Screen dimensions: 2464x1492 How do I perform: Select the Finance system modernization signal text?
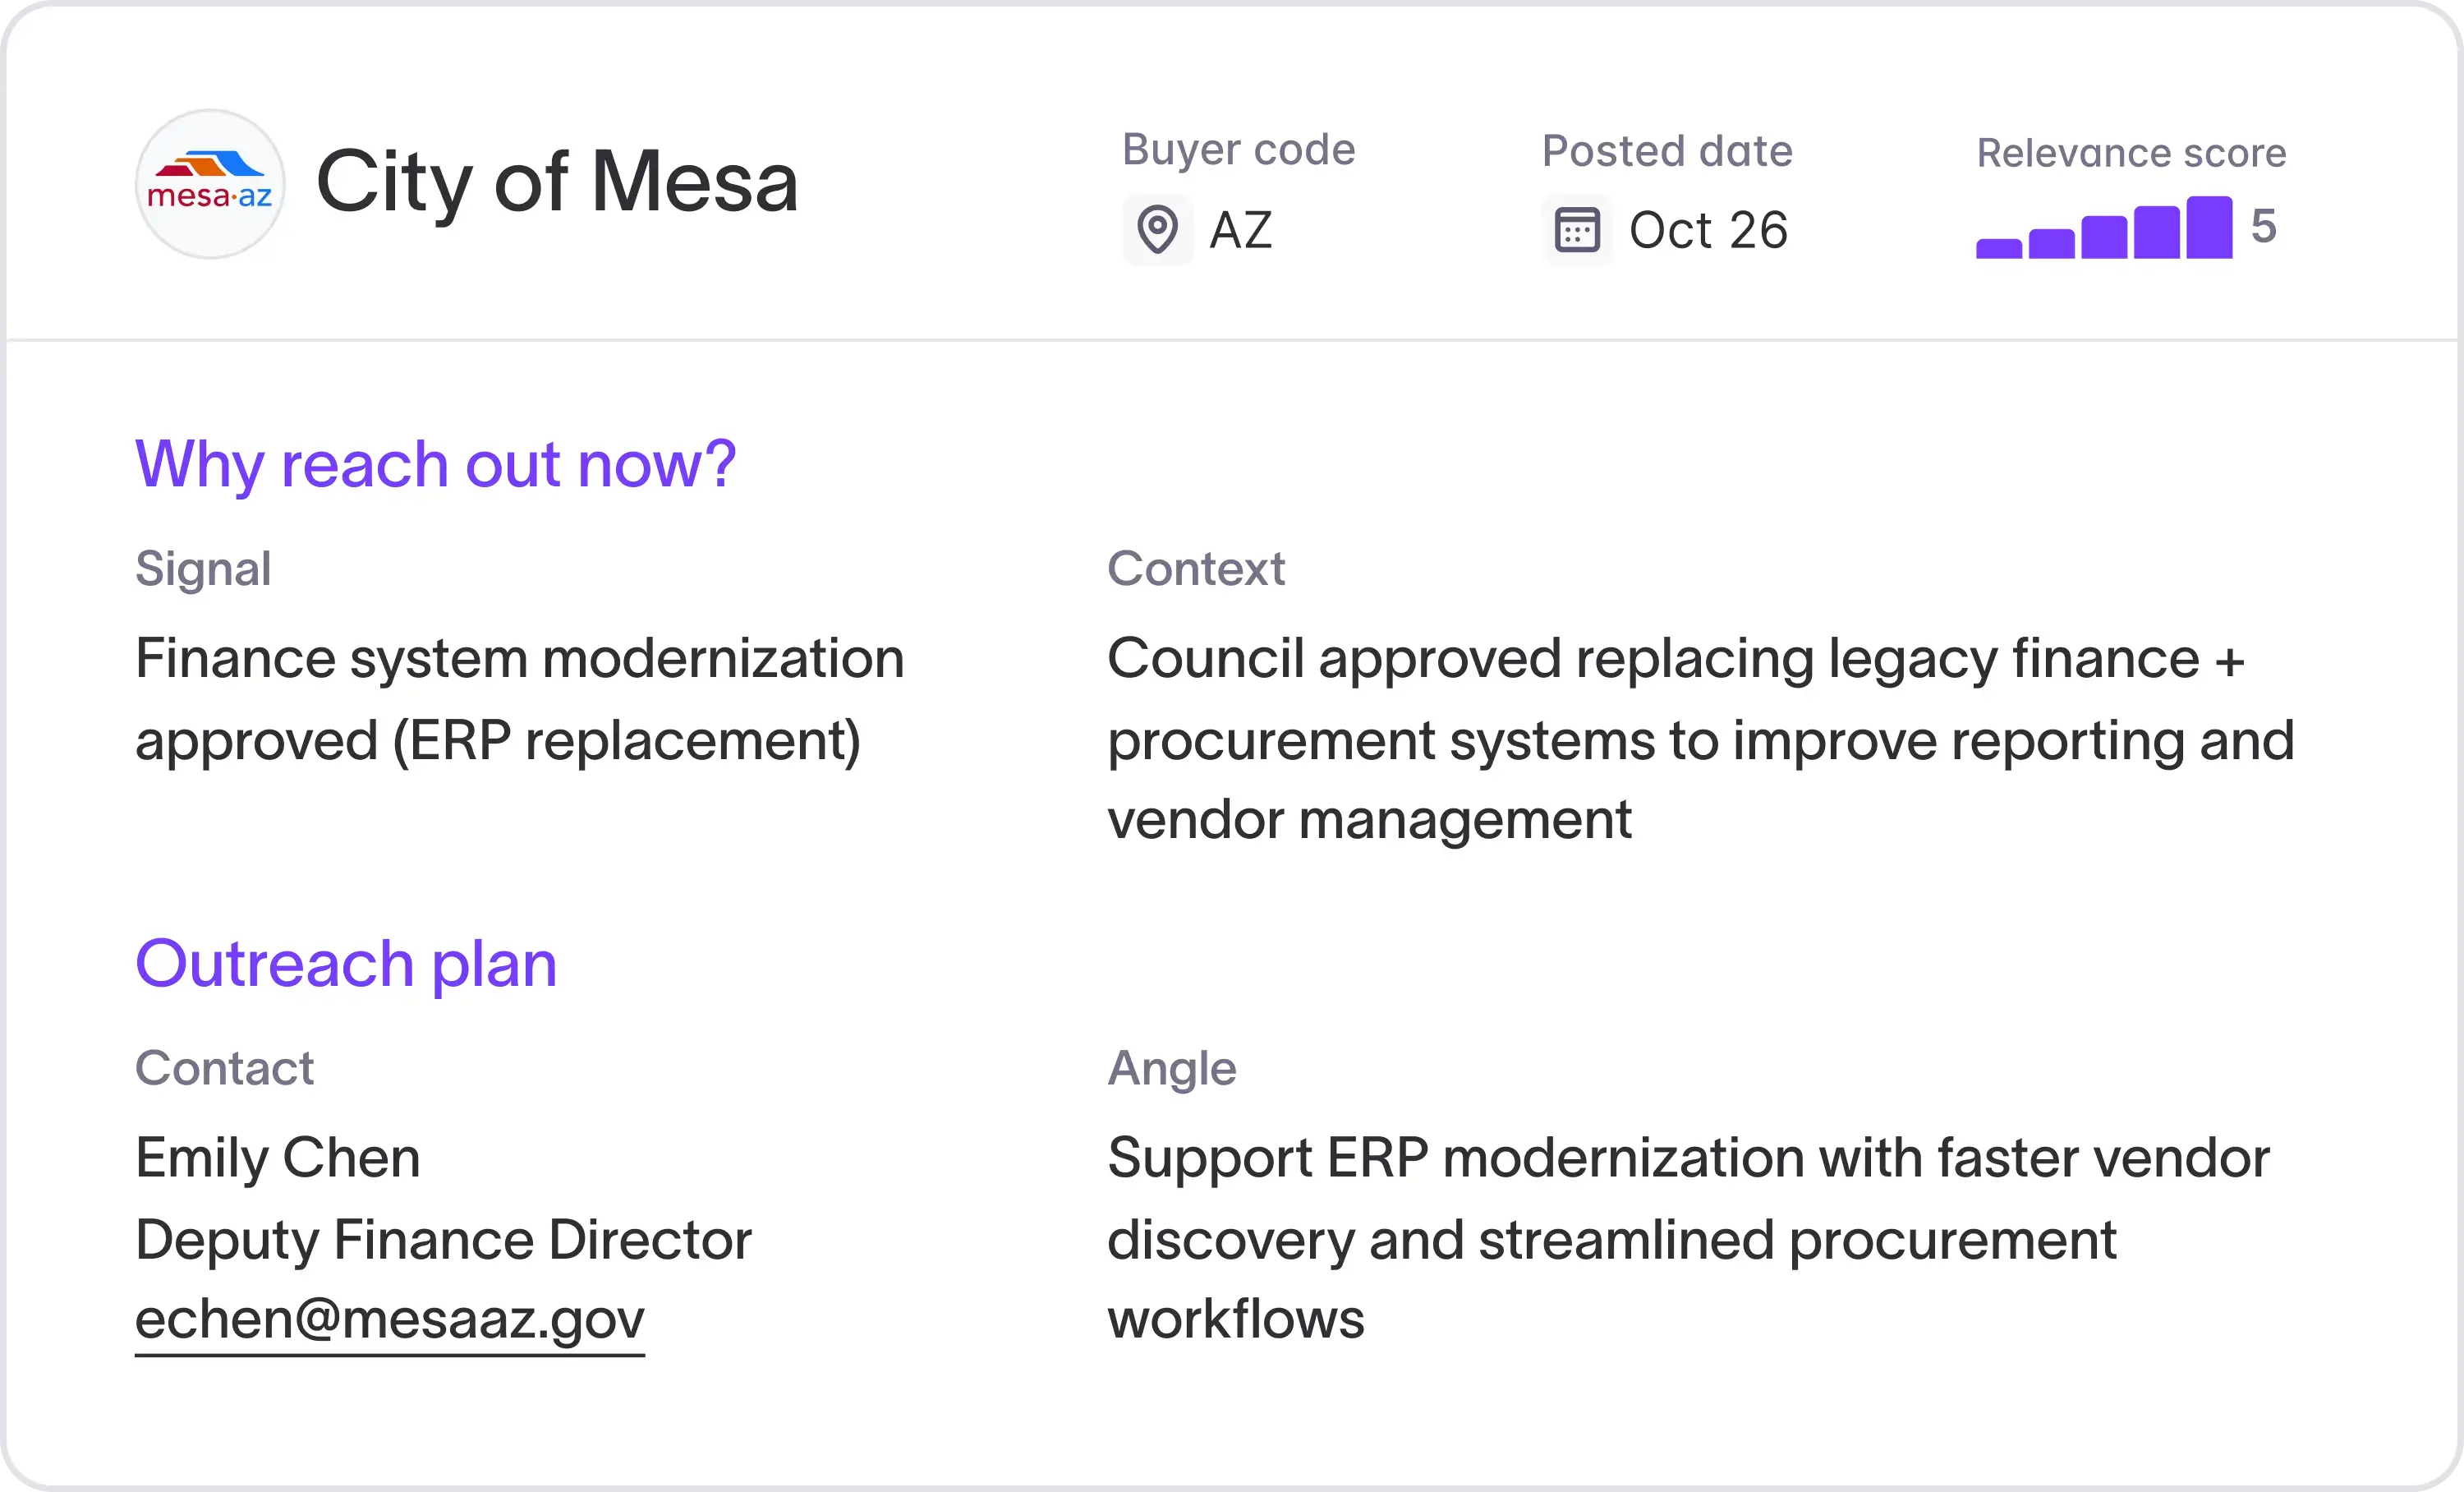click(520, 700)
